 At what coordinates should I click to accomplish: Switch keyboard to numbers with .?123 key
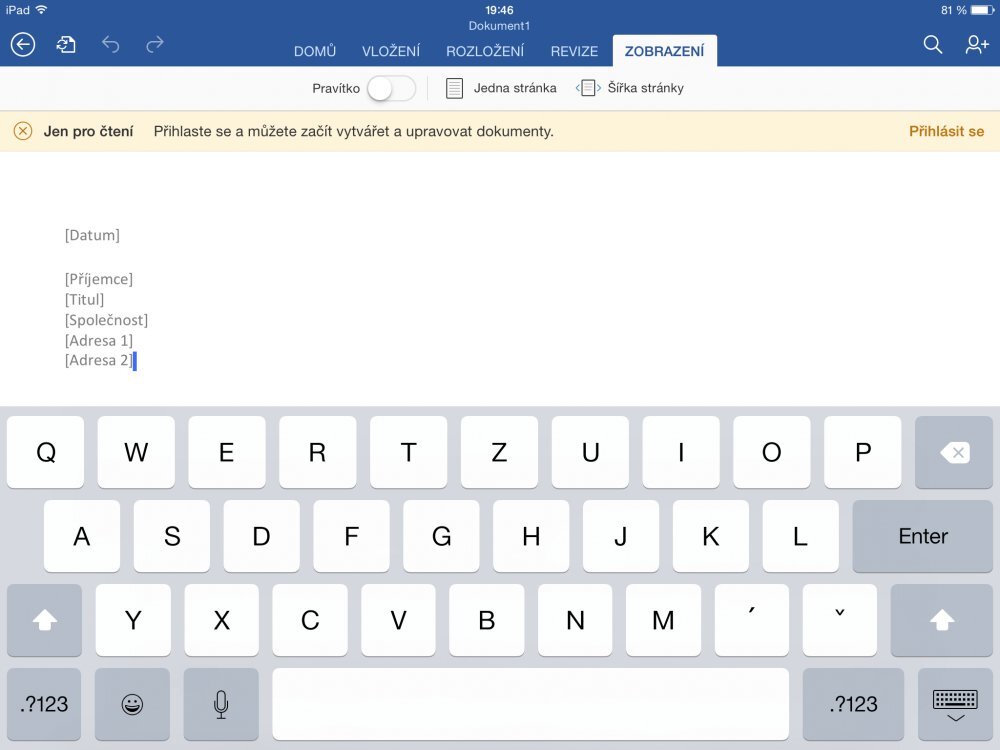tap(44, 704)
